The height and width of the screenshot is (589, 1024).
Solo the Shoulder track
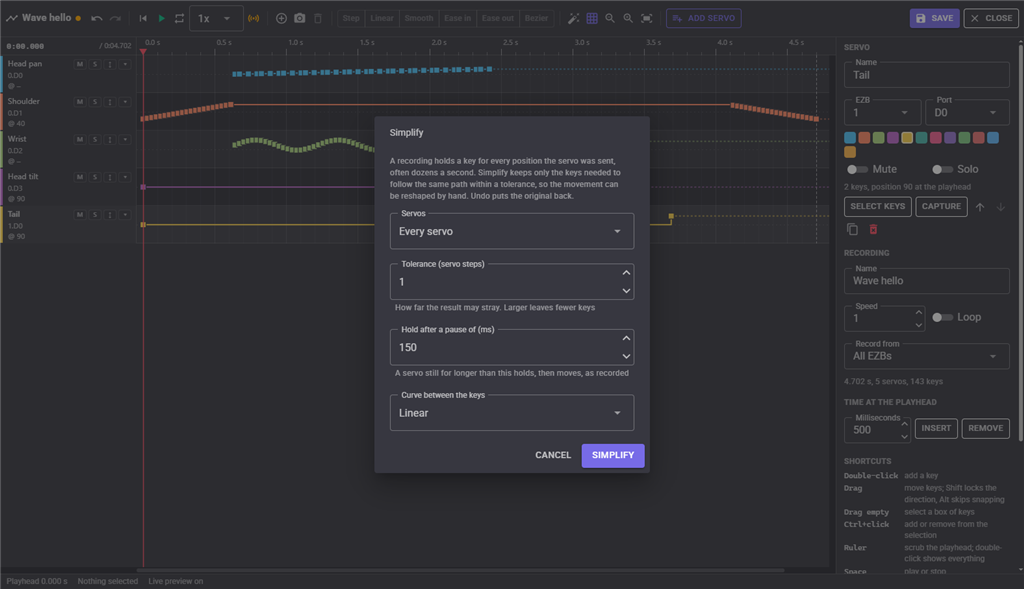click(95, 102)
